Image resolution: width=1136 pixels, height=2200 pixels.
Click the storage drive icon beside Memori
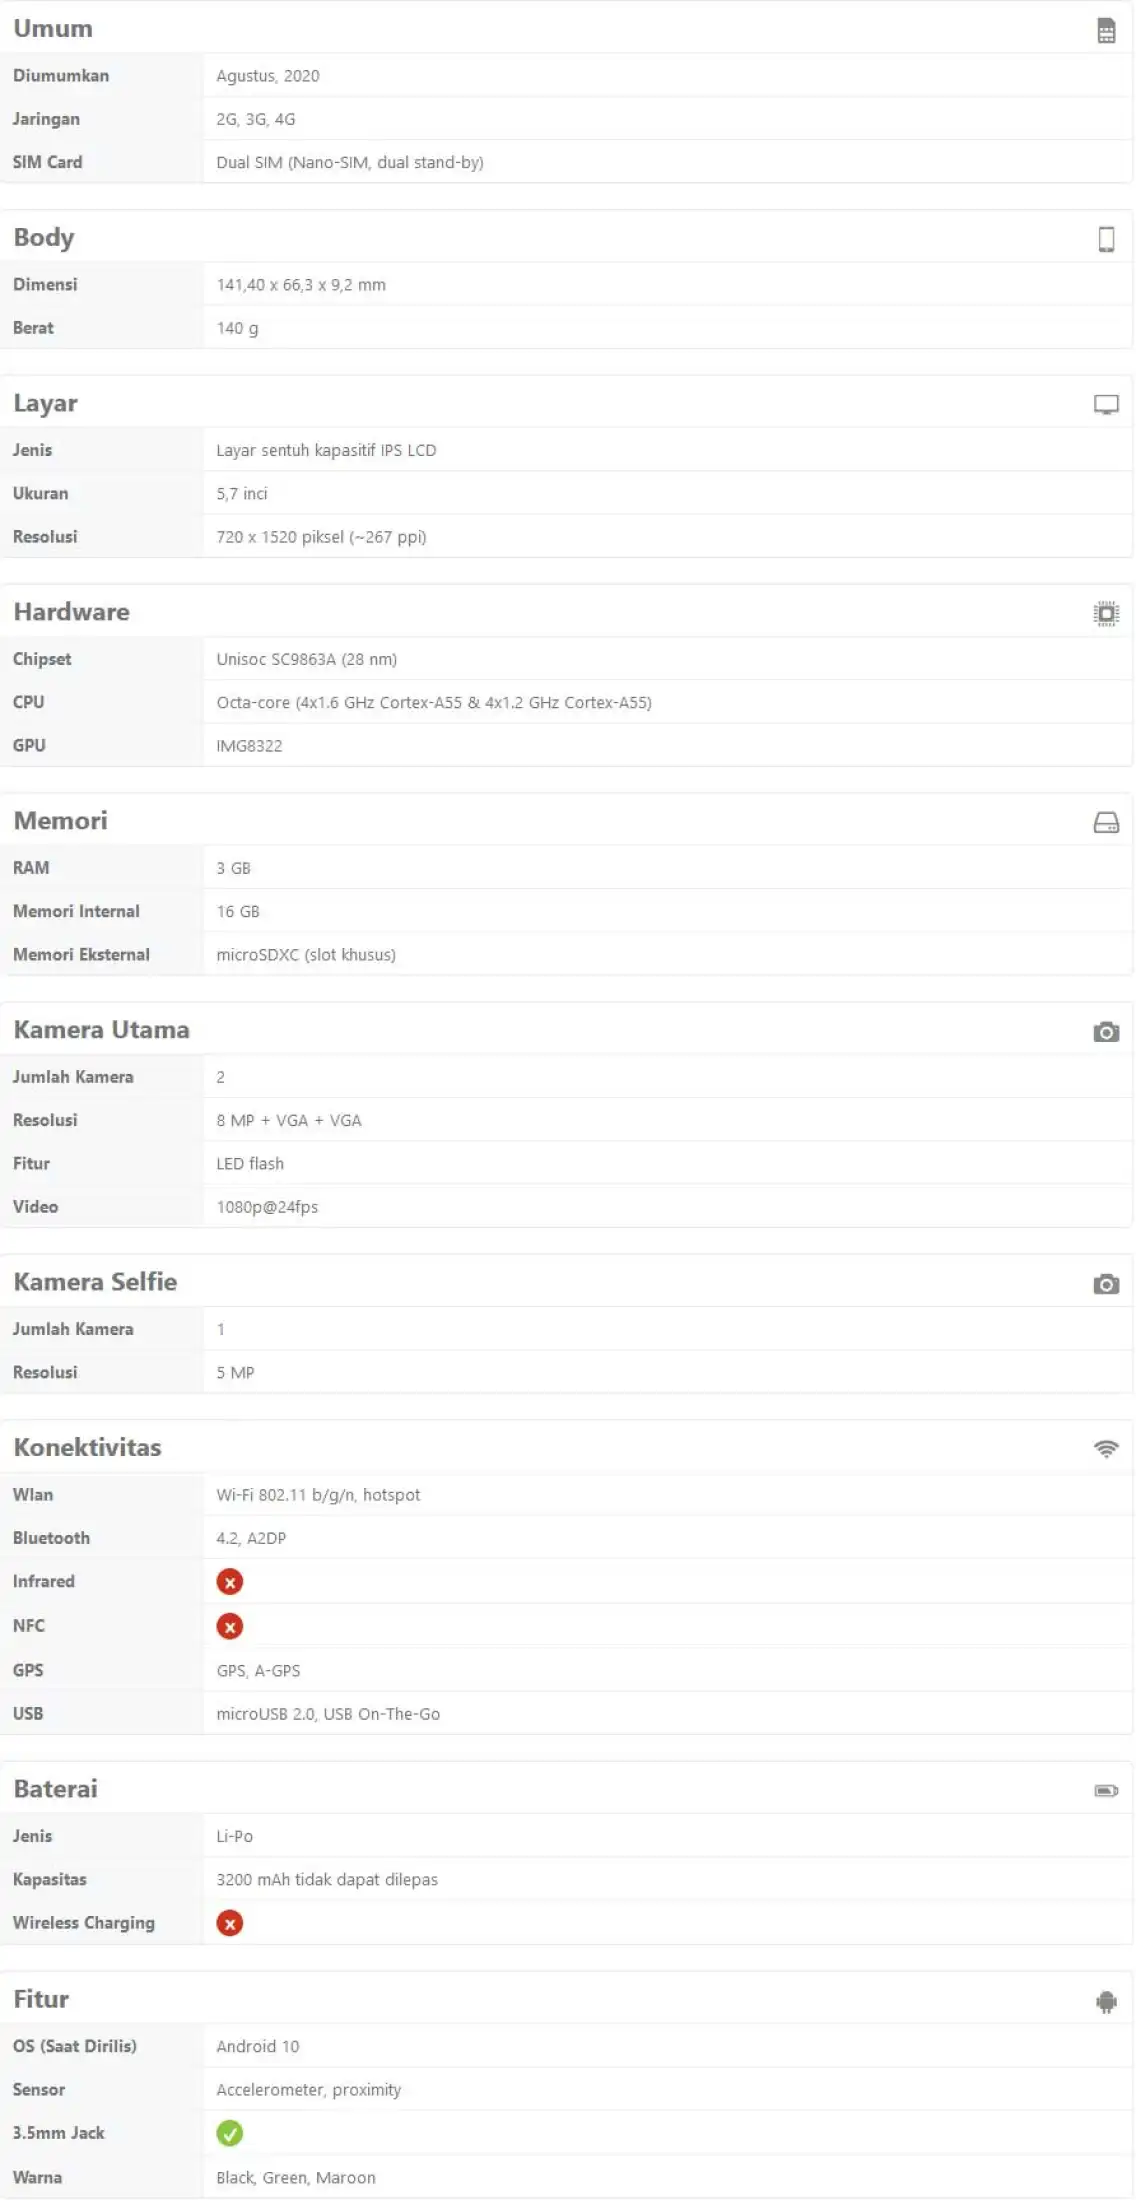tap(1106, 823)
